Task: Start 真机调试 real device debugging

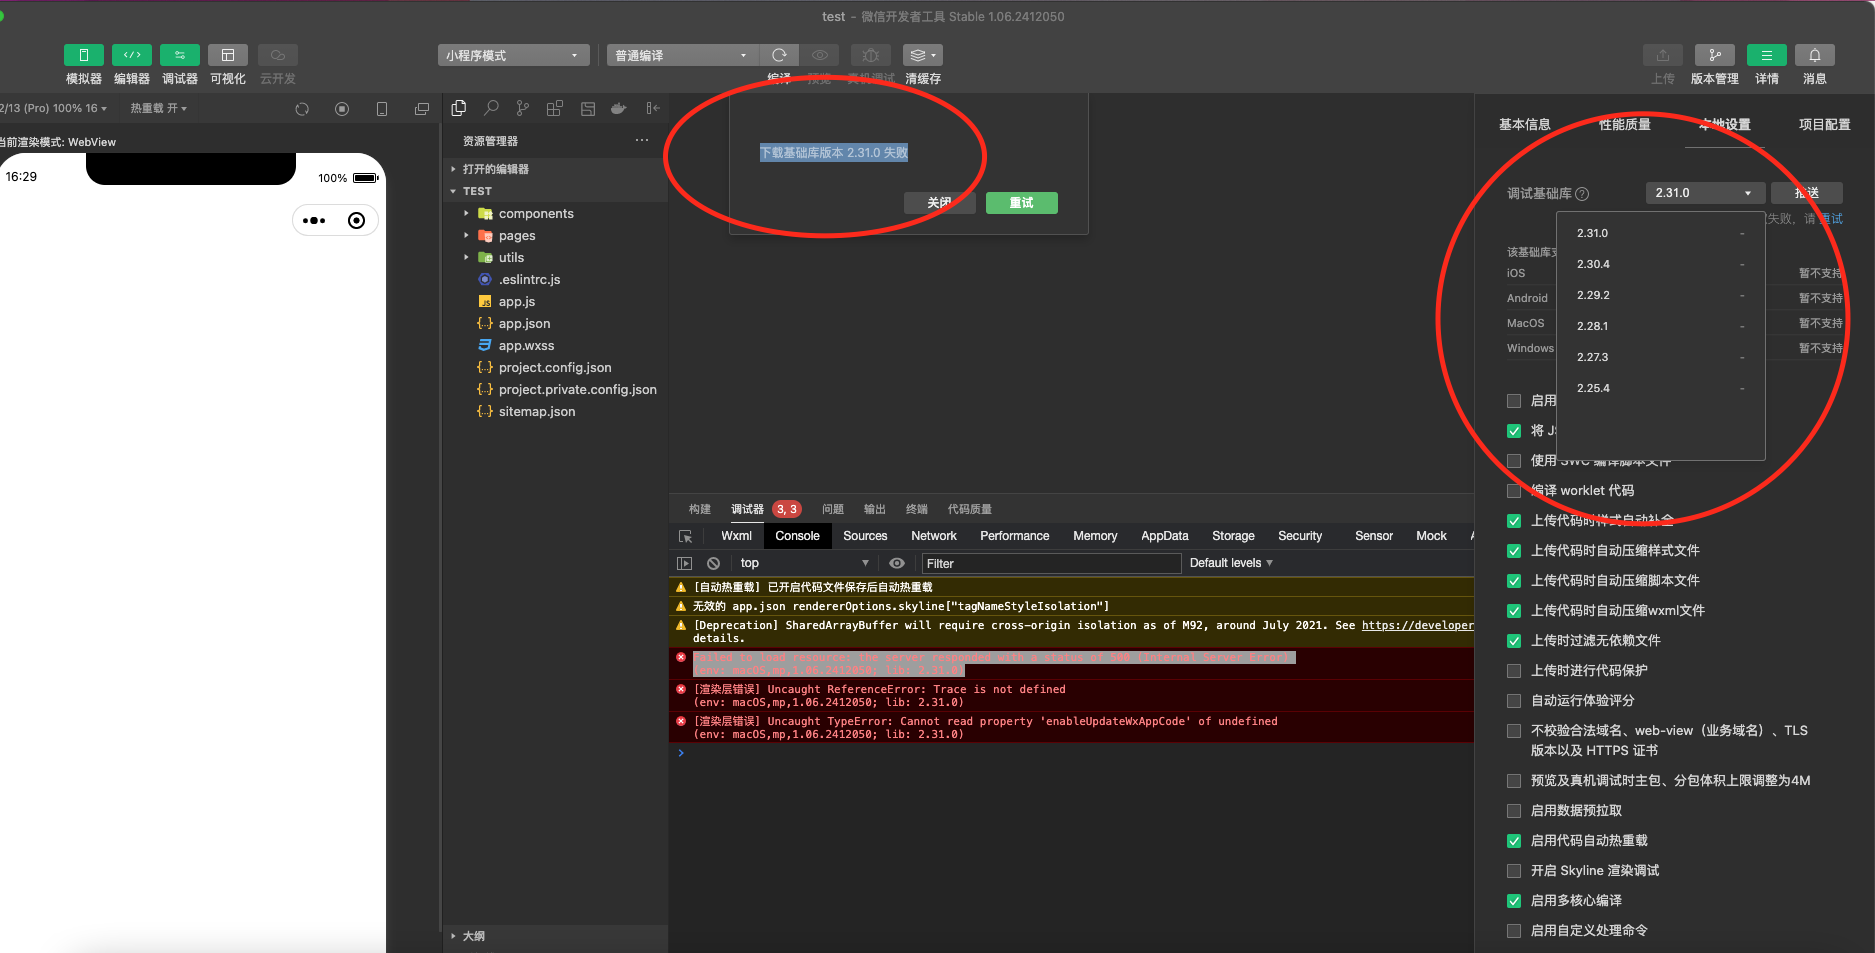Action: tap(871, 55)
